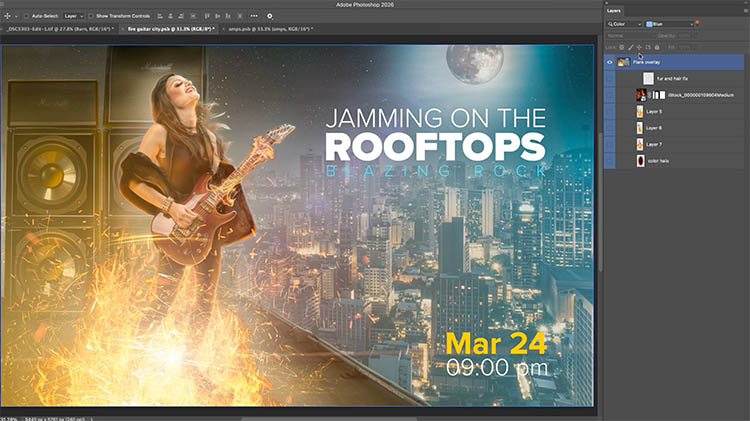Viewport: 750px width, 421px height.
Task: Click the Flare overlay layer thumbnail
Action: pos(623,62)
